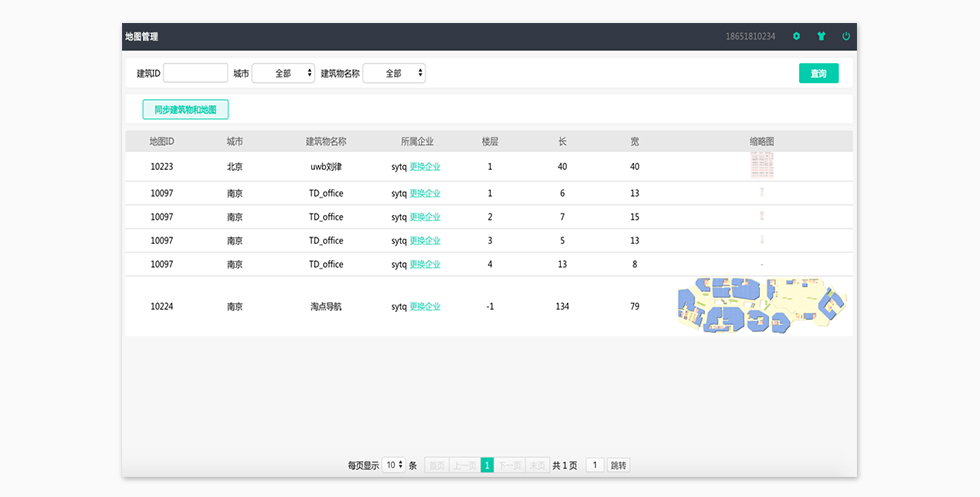The image size is (980, 497).
Task: Open the per-page count dropdown
Action: pos(394,465)
